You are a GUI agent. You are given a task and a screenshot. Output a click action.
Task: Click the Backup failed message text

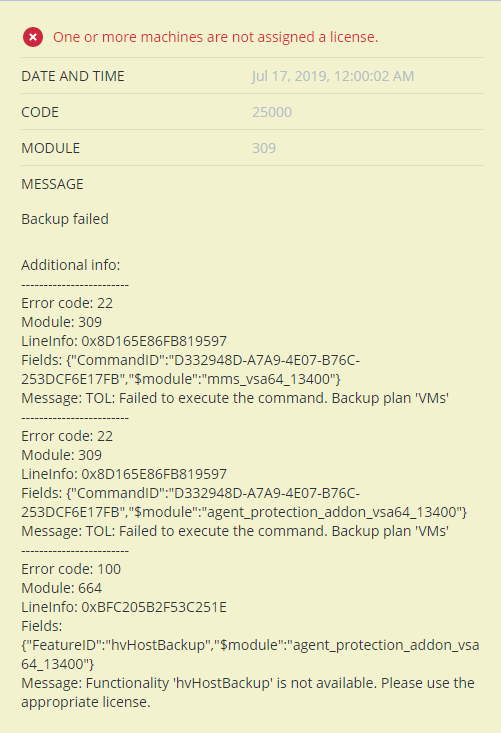point(65,219)
